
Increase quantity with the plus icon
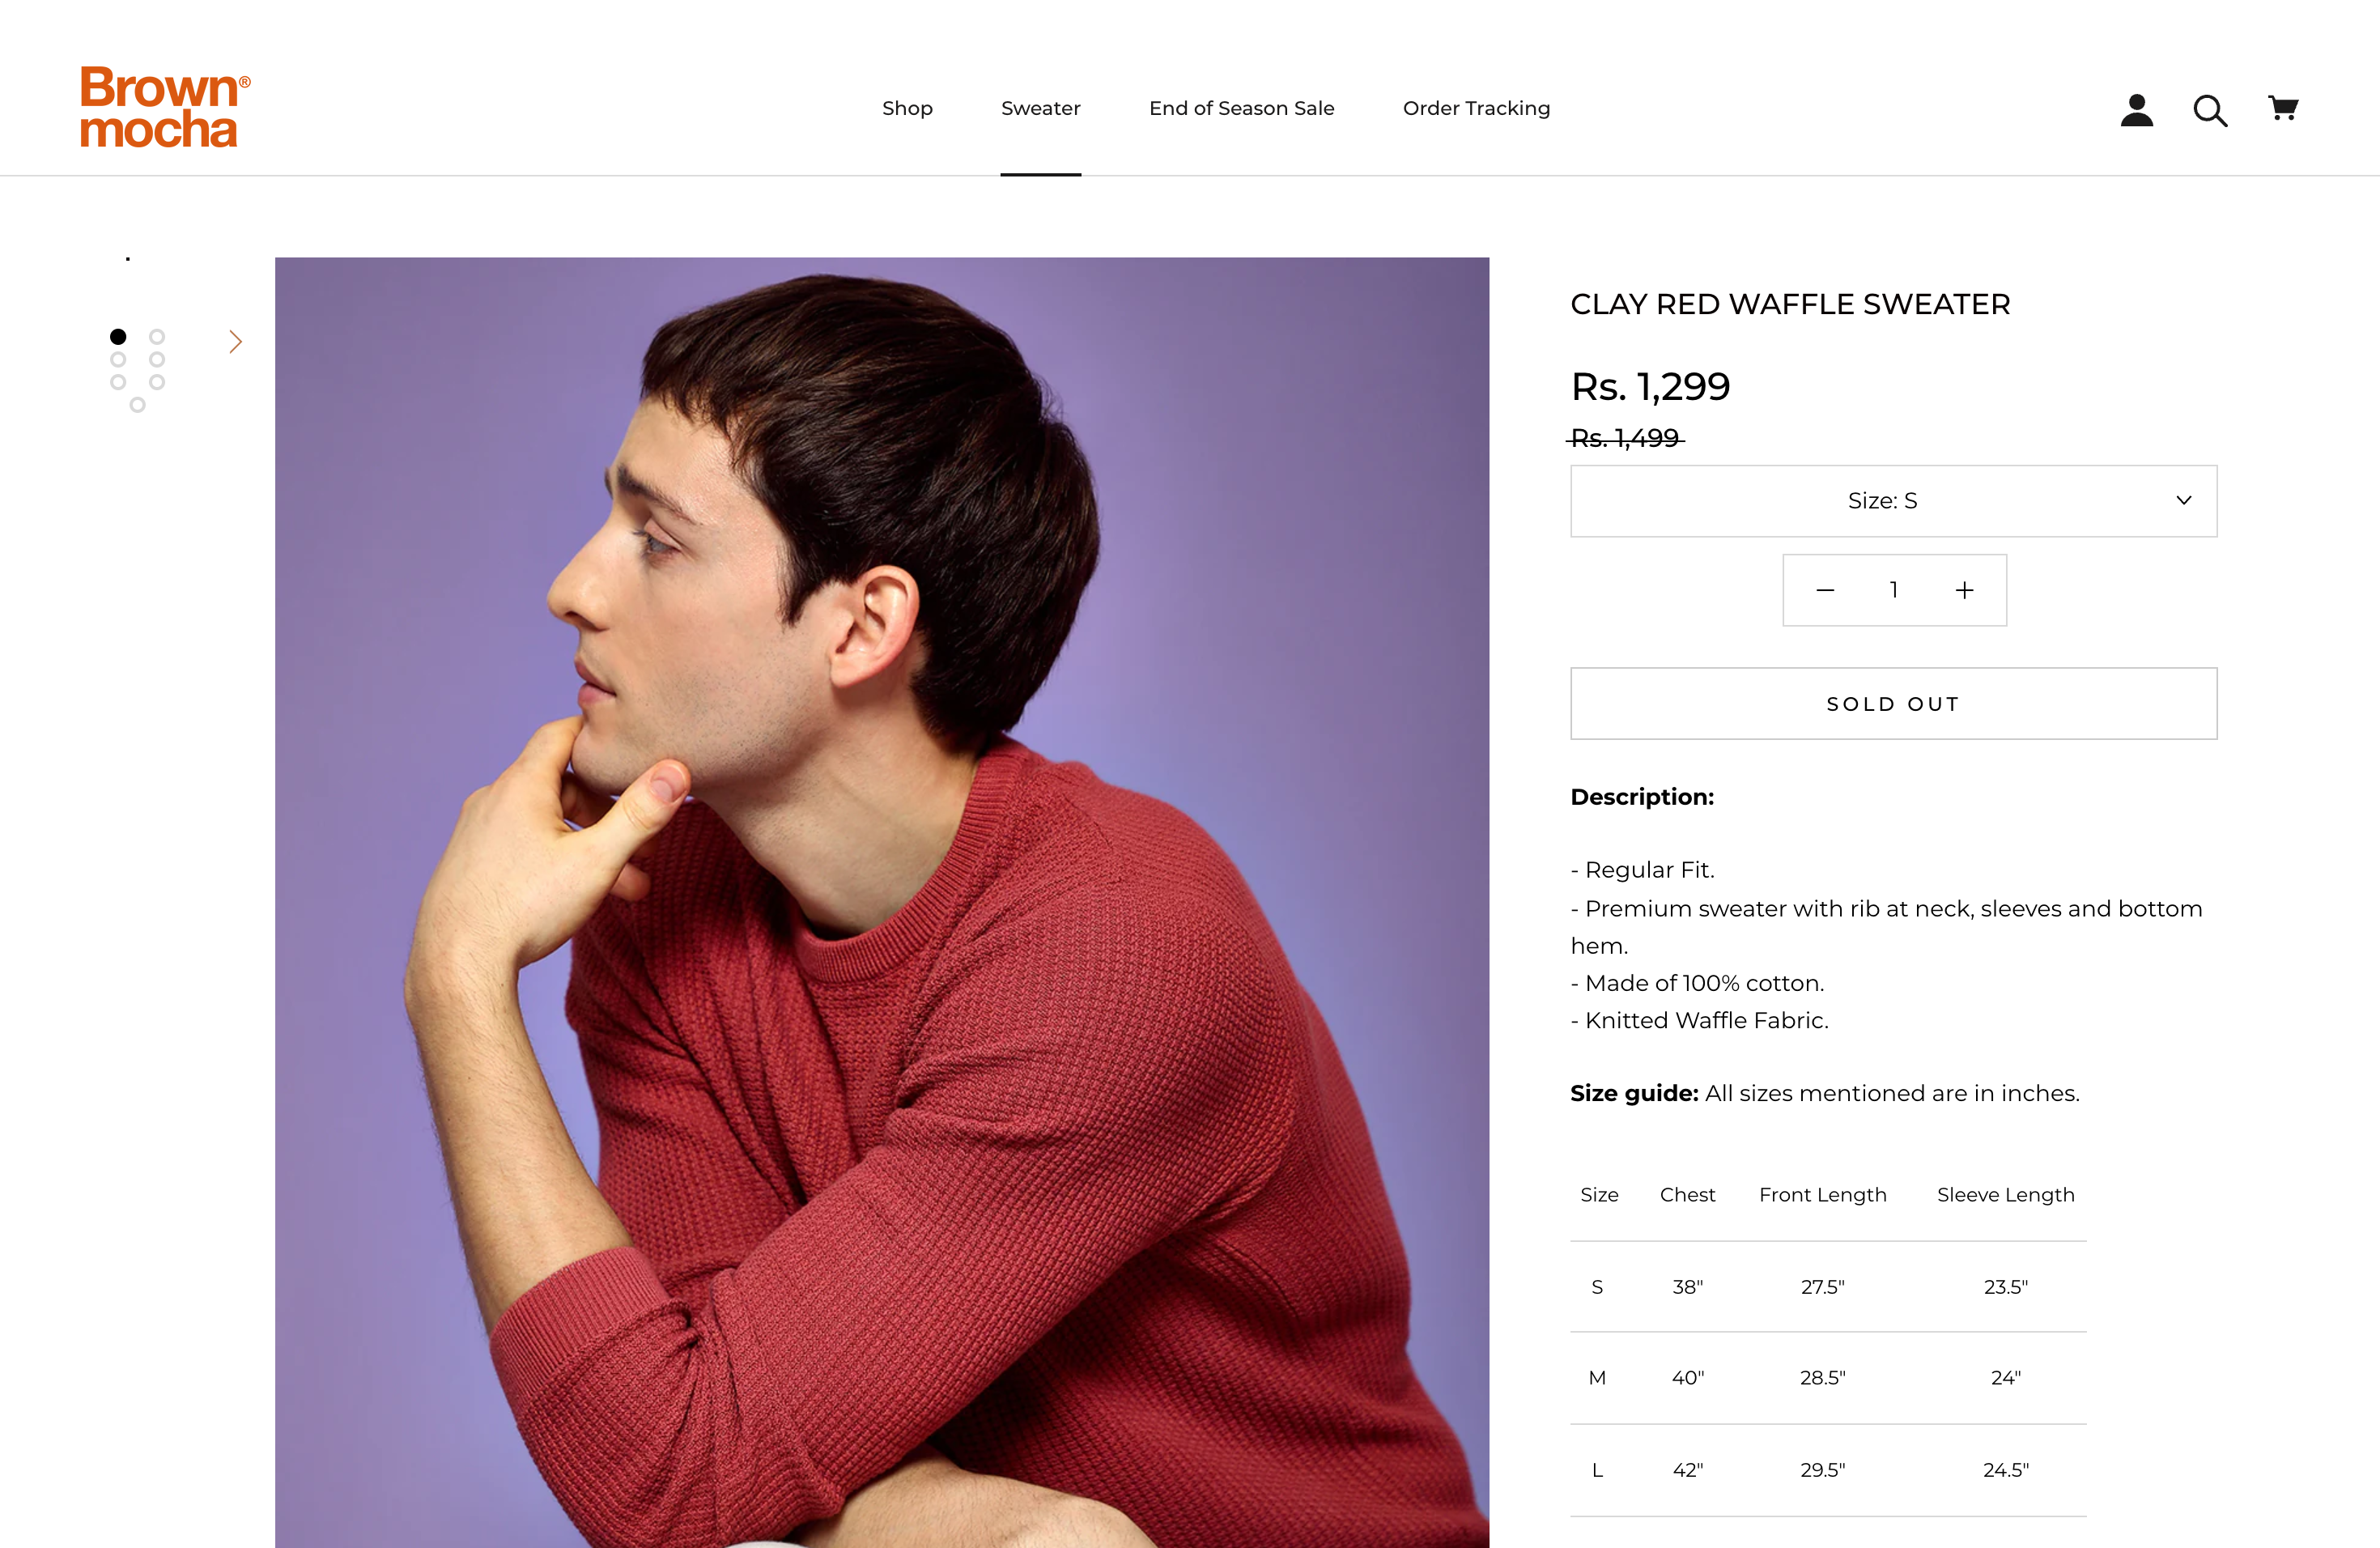pyautogui.click(x=1964, y=590)
